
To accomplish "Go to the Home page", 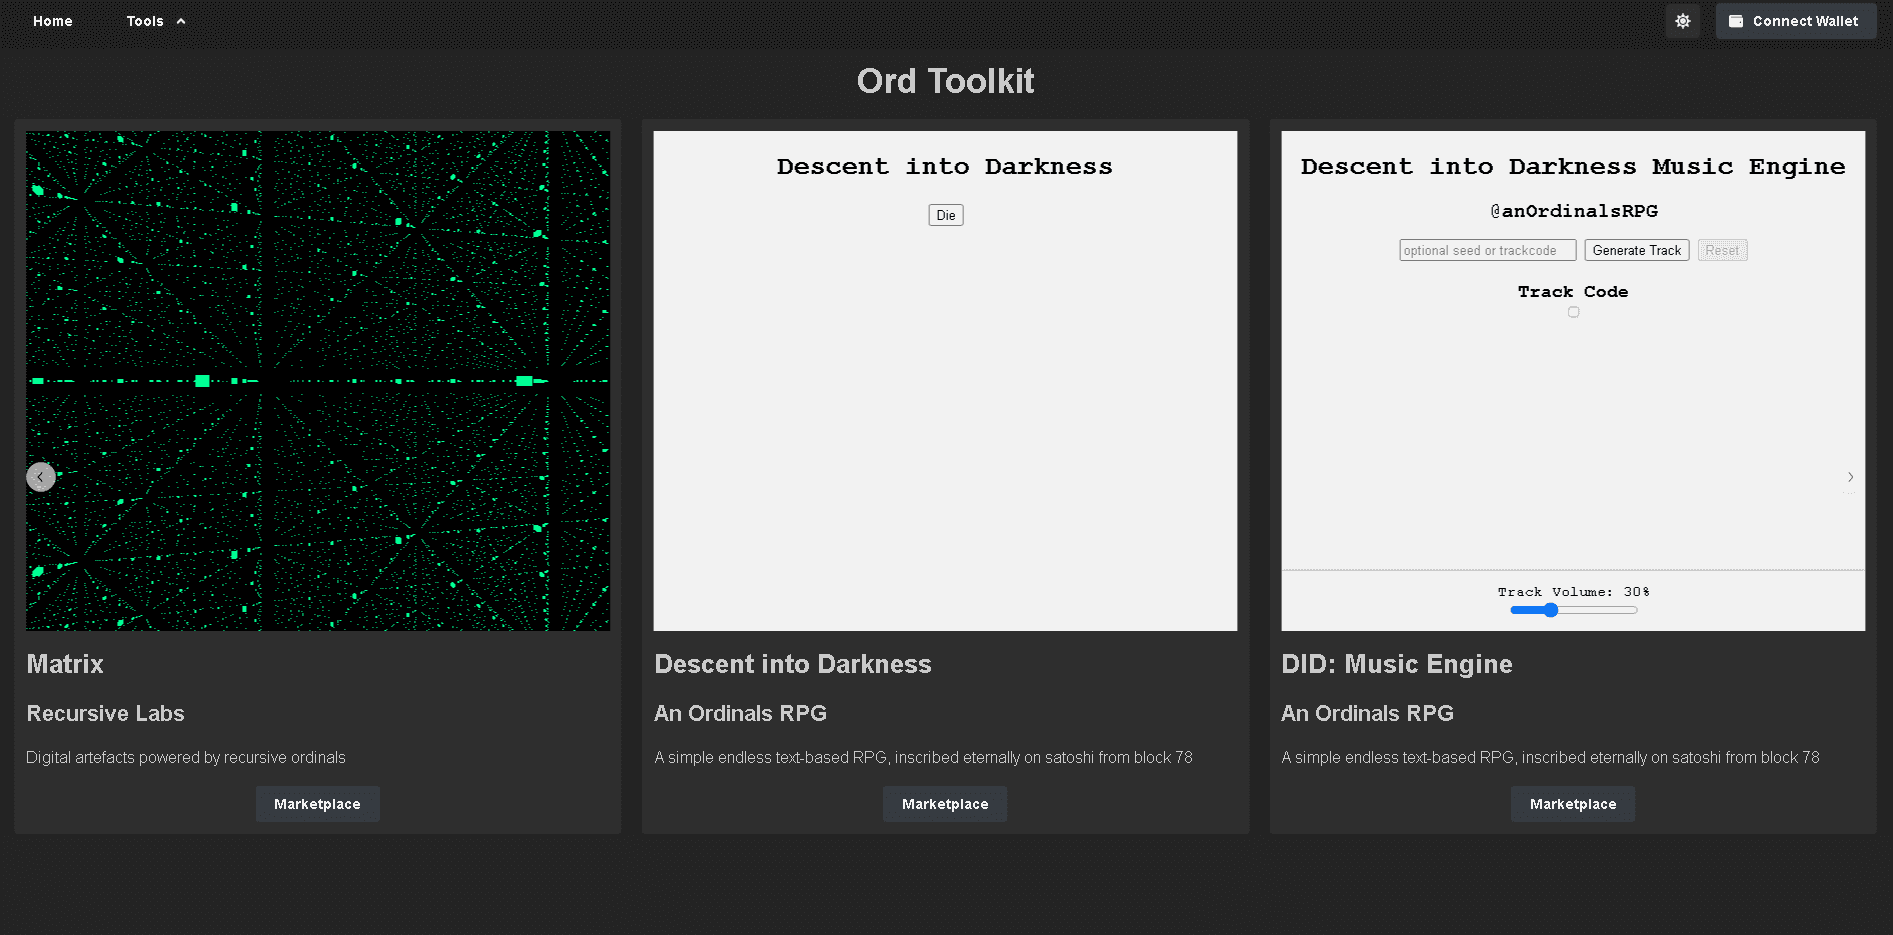I will tap(52, 21).
